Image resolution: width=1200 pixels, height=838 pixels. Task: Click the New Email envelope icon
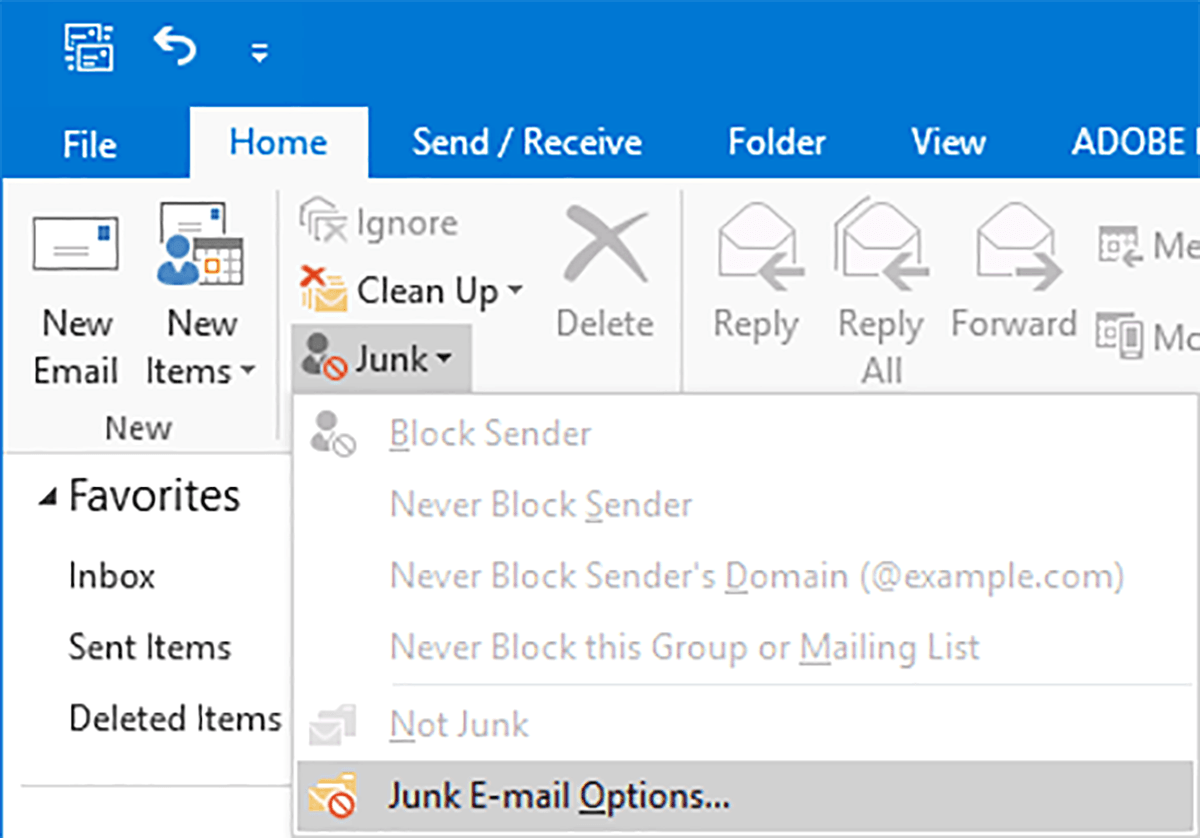click(x=75, y=245)
